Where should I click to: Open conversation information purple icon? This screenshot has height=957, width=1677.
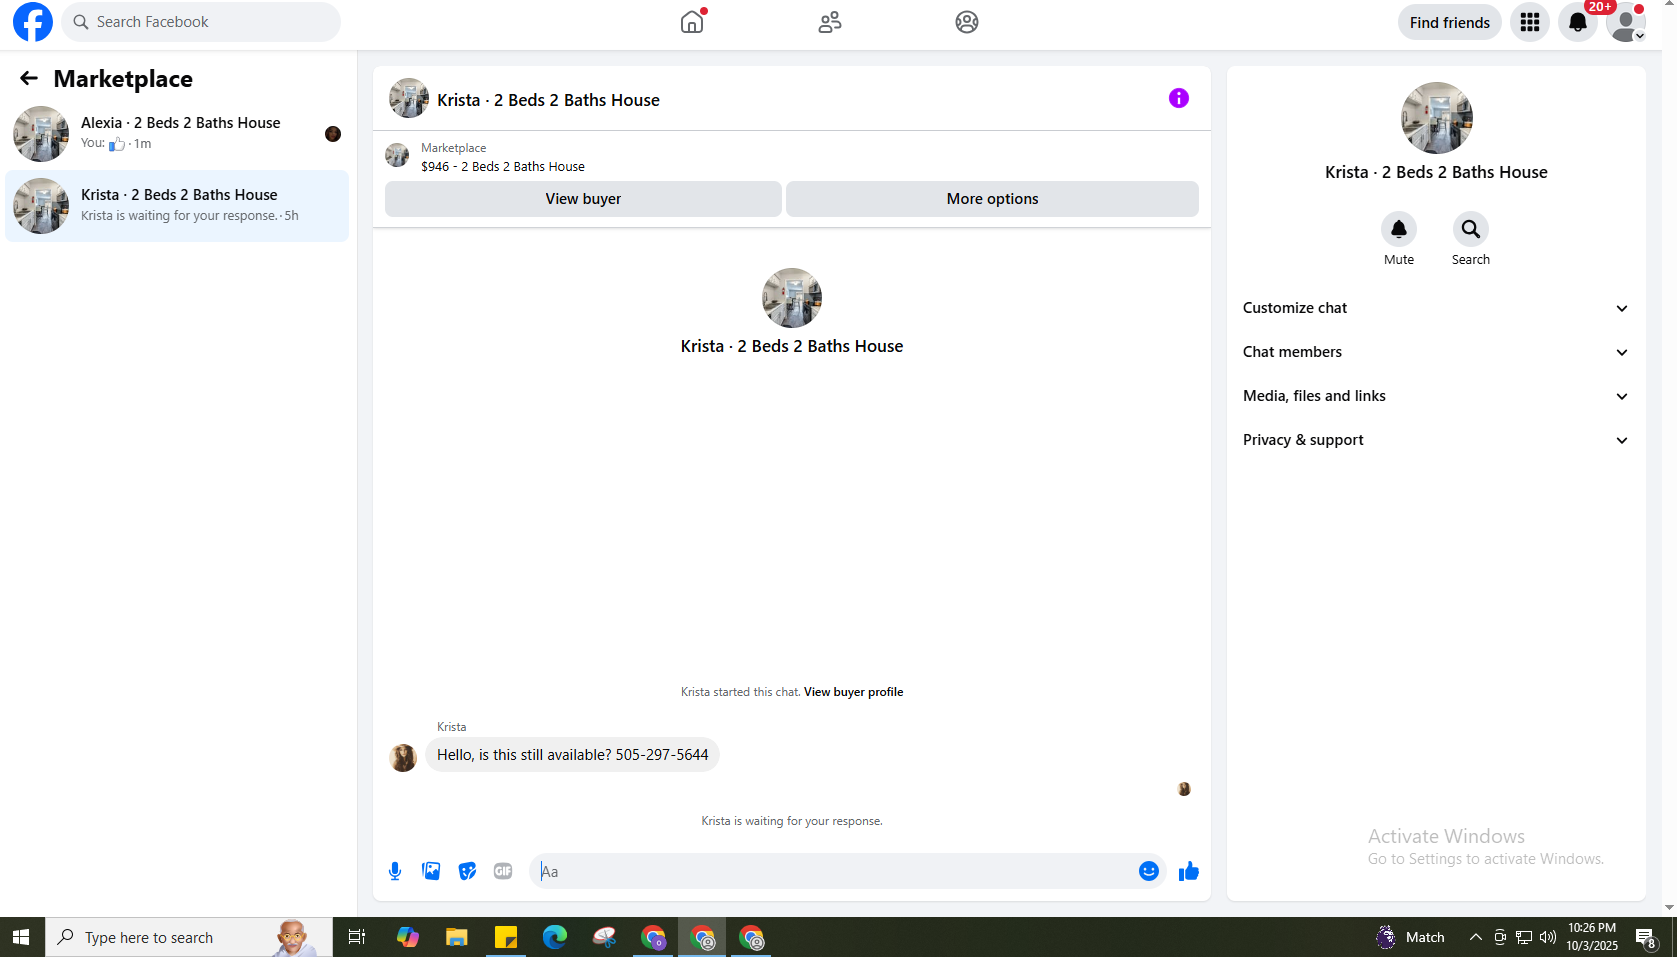pos(1179,98)
